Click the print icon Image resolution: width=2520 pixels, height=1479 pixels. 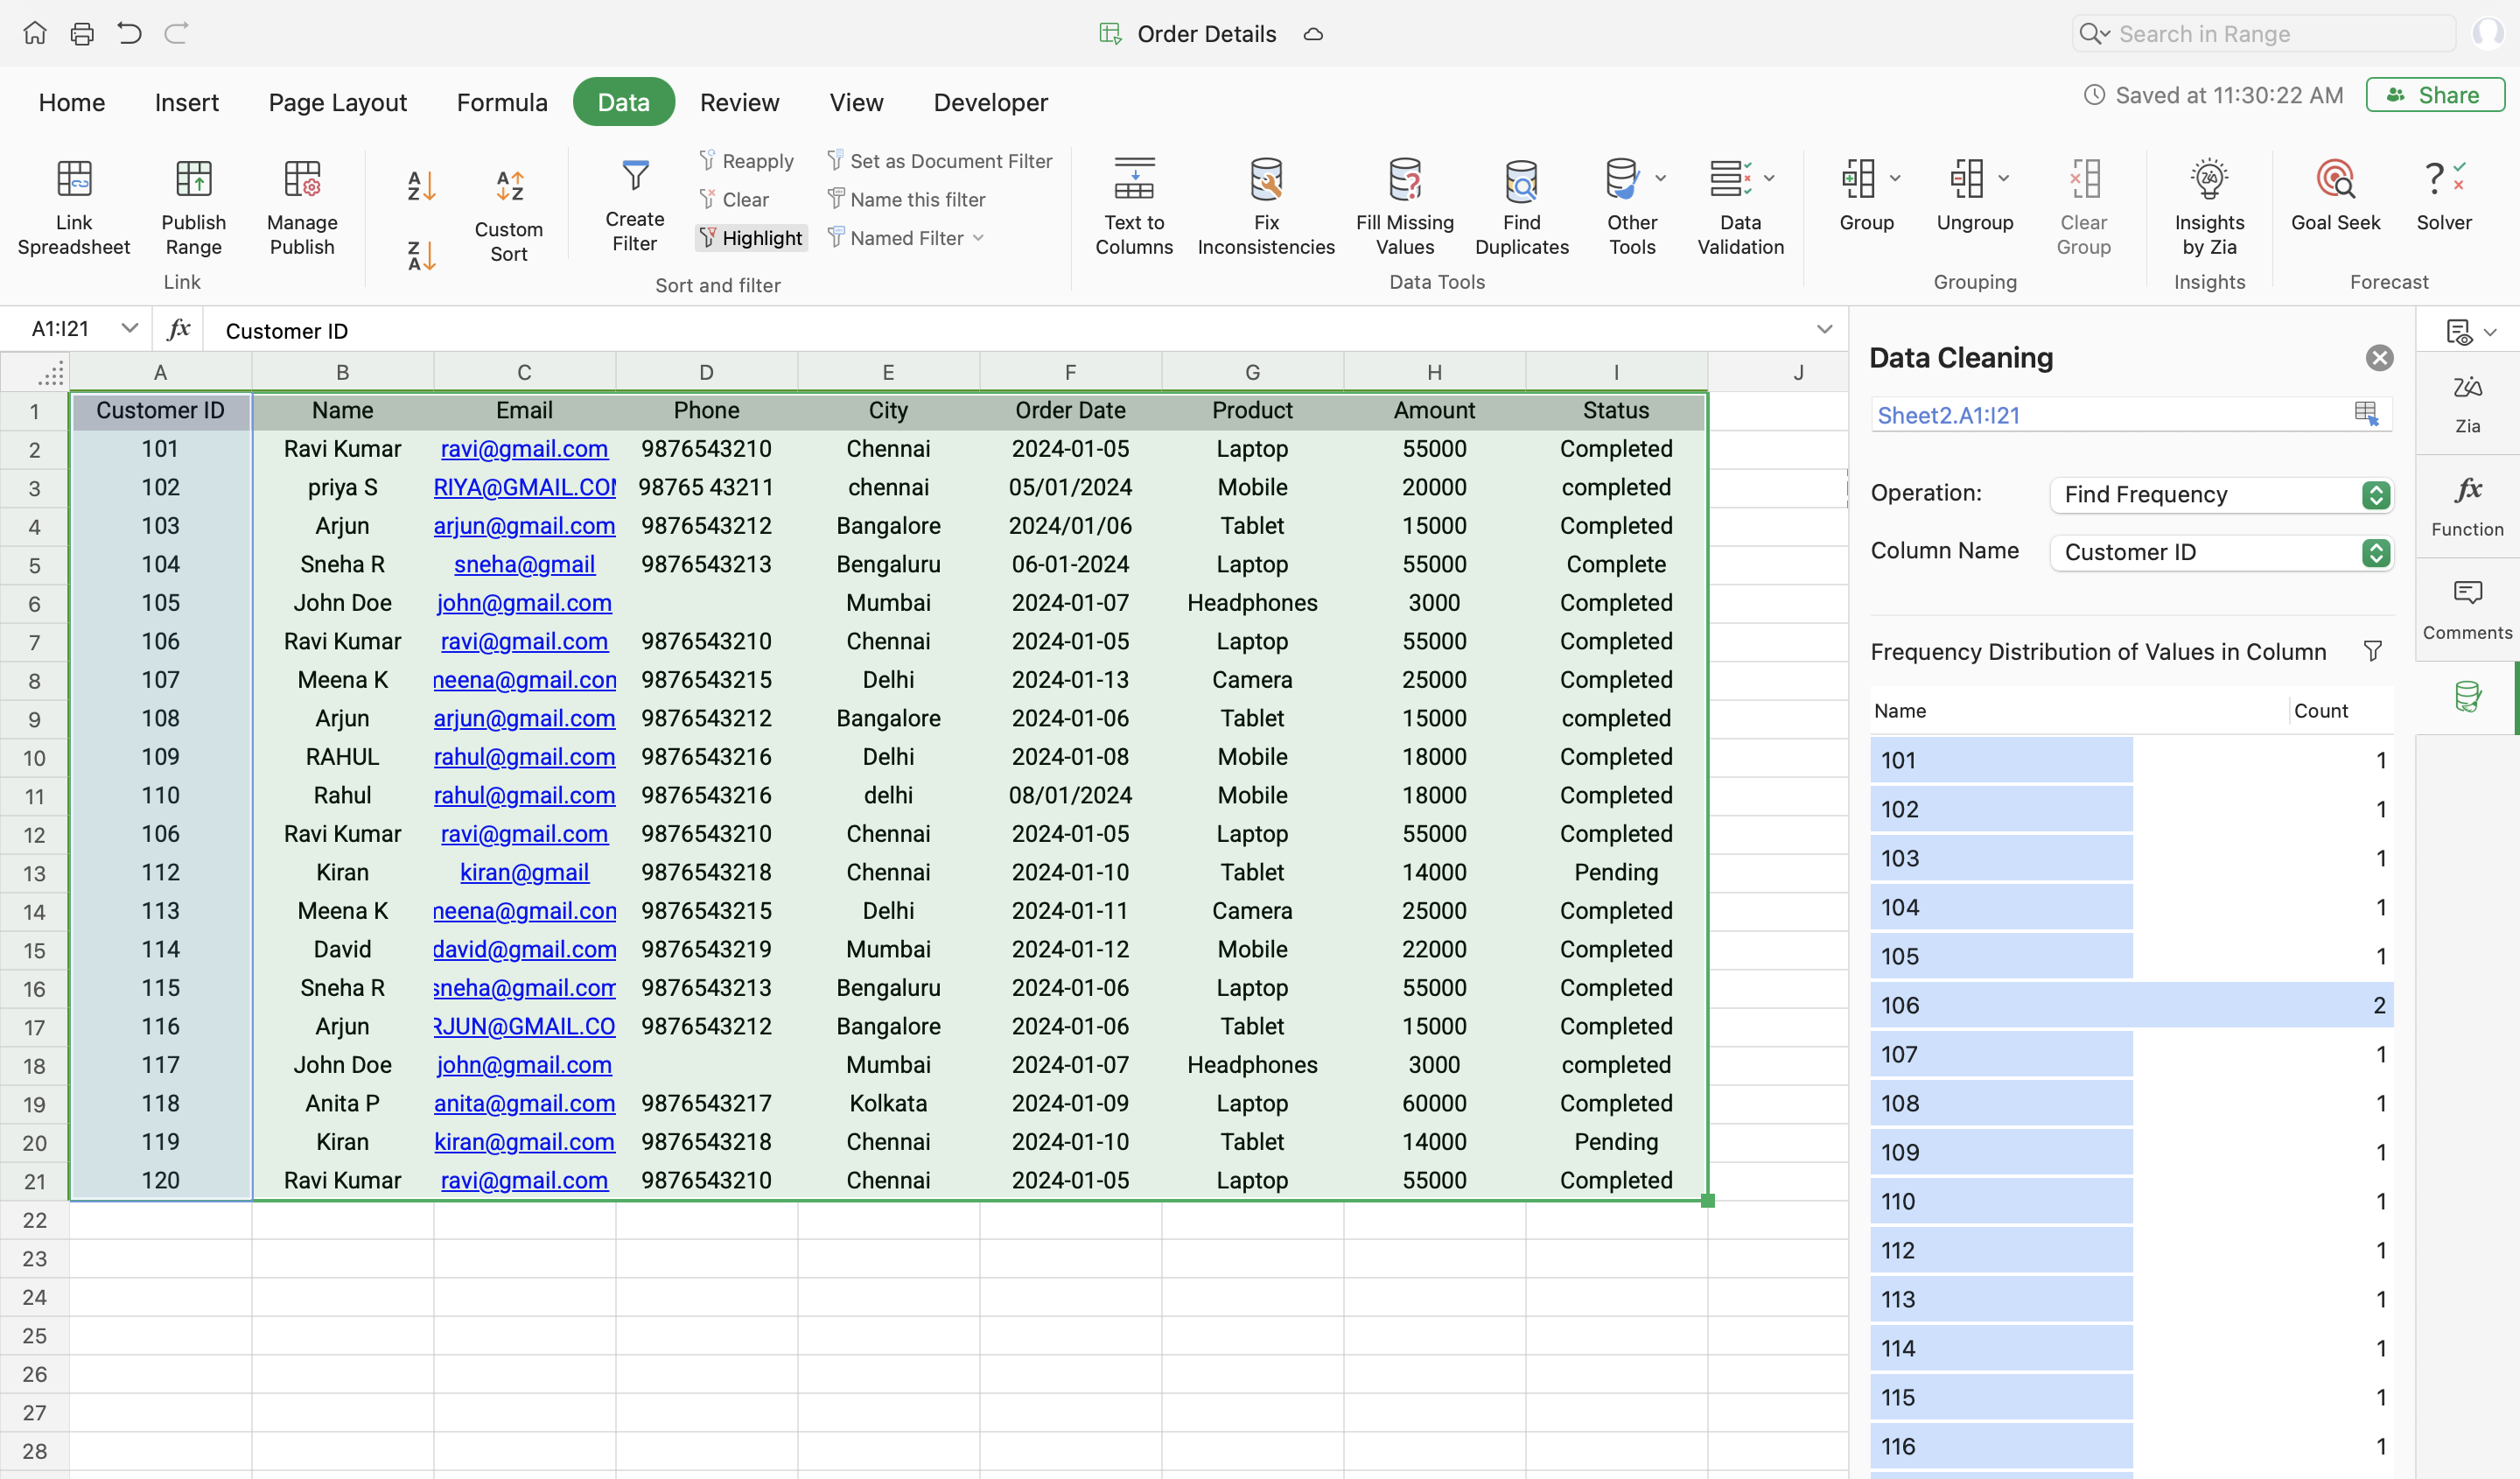pos(82,34)
